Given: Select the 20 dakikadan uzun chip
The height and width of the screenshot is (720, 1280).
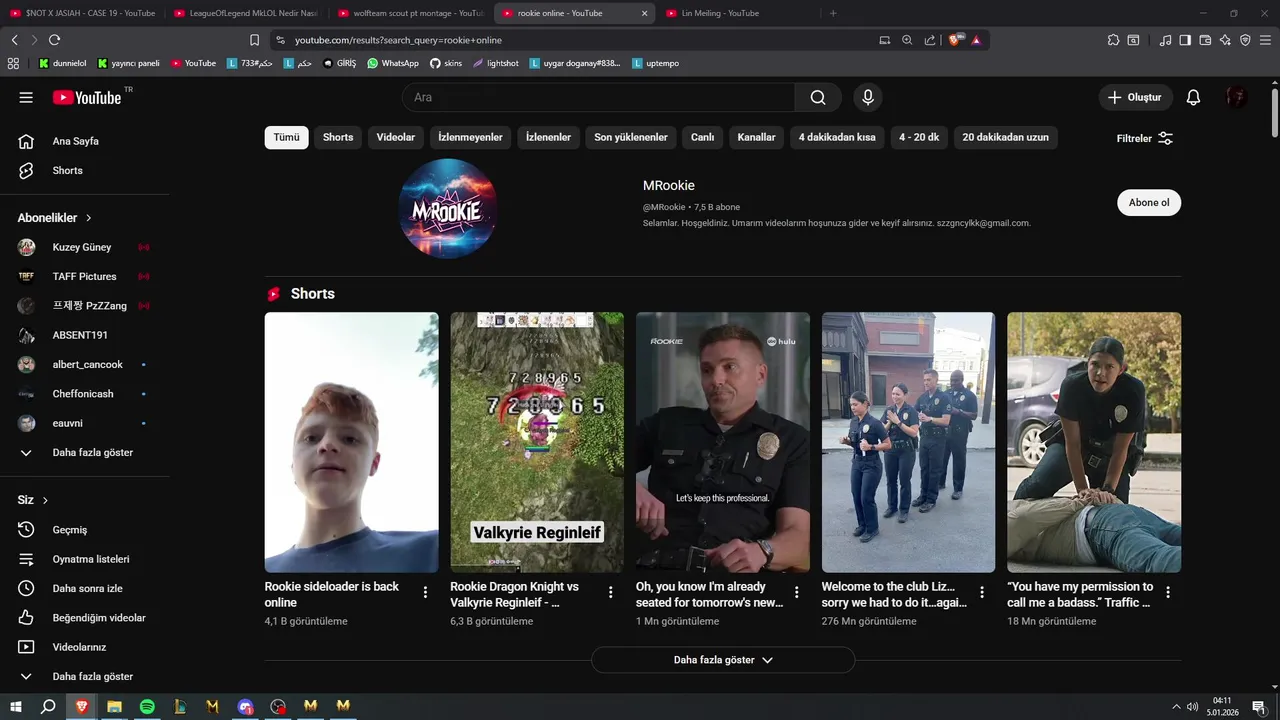Looking at the screenshot, I should (1006, 137).
